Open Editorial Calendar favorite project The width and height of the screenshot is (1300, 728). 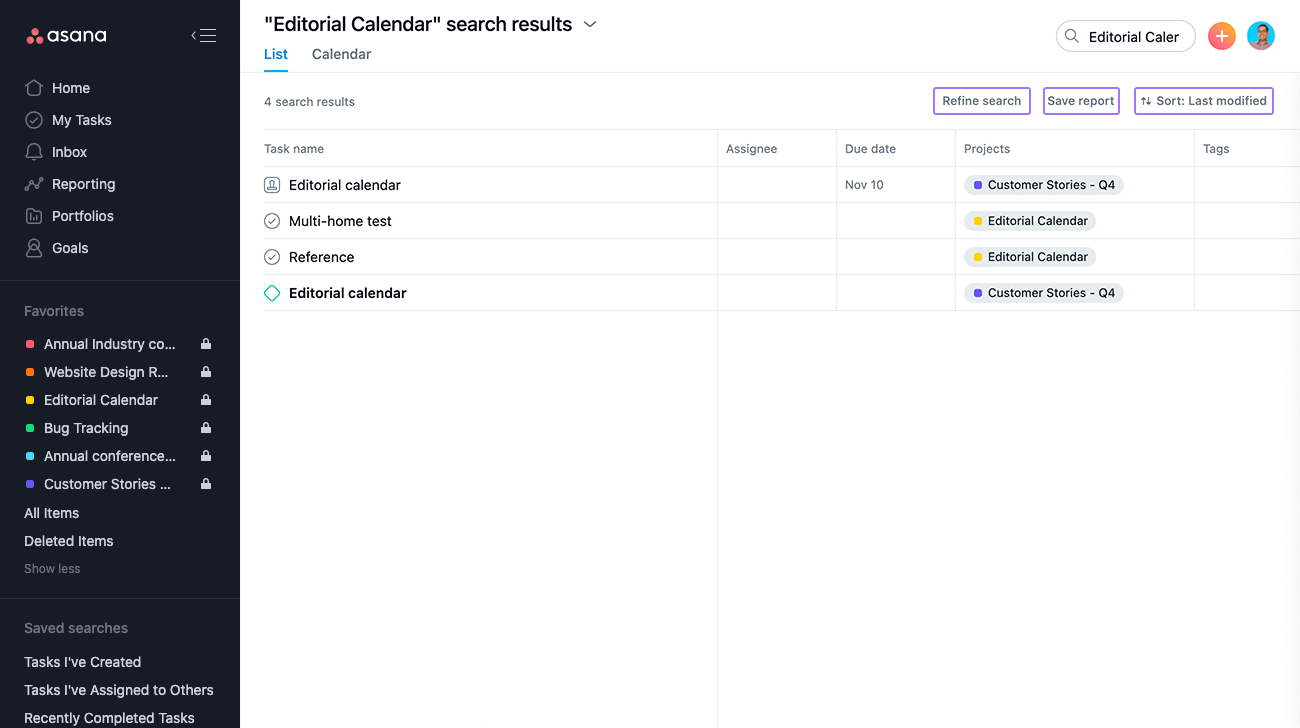(101, 400)
